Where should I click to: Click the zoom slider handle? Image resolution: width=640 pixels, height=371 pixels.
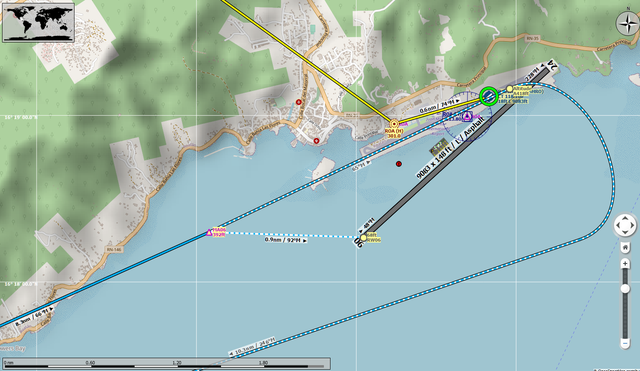[625, 289]
